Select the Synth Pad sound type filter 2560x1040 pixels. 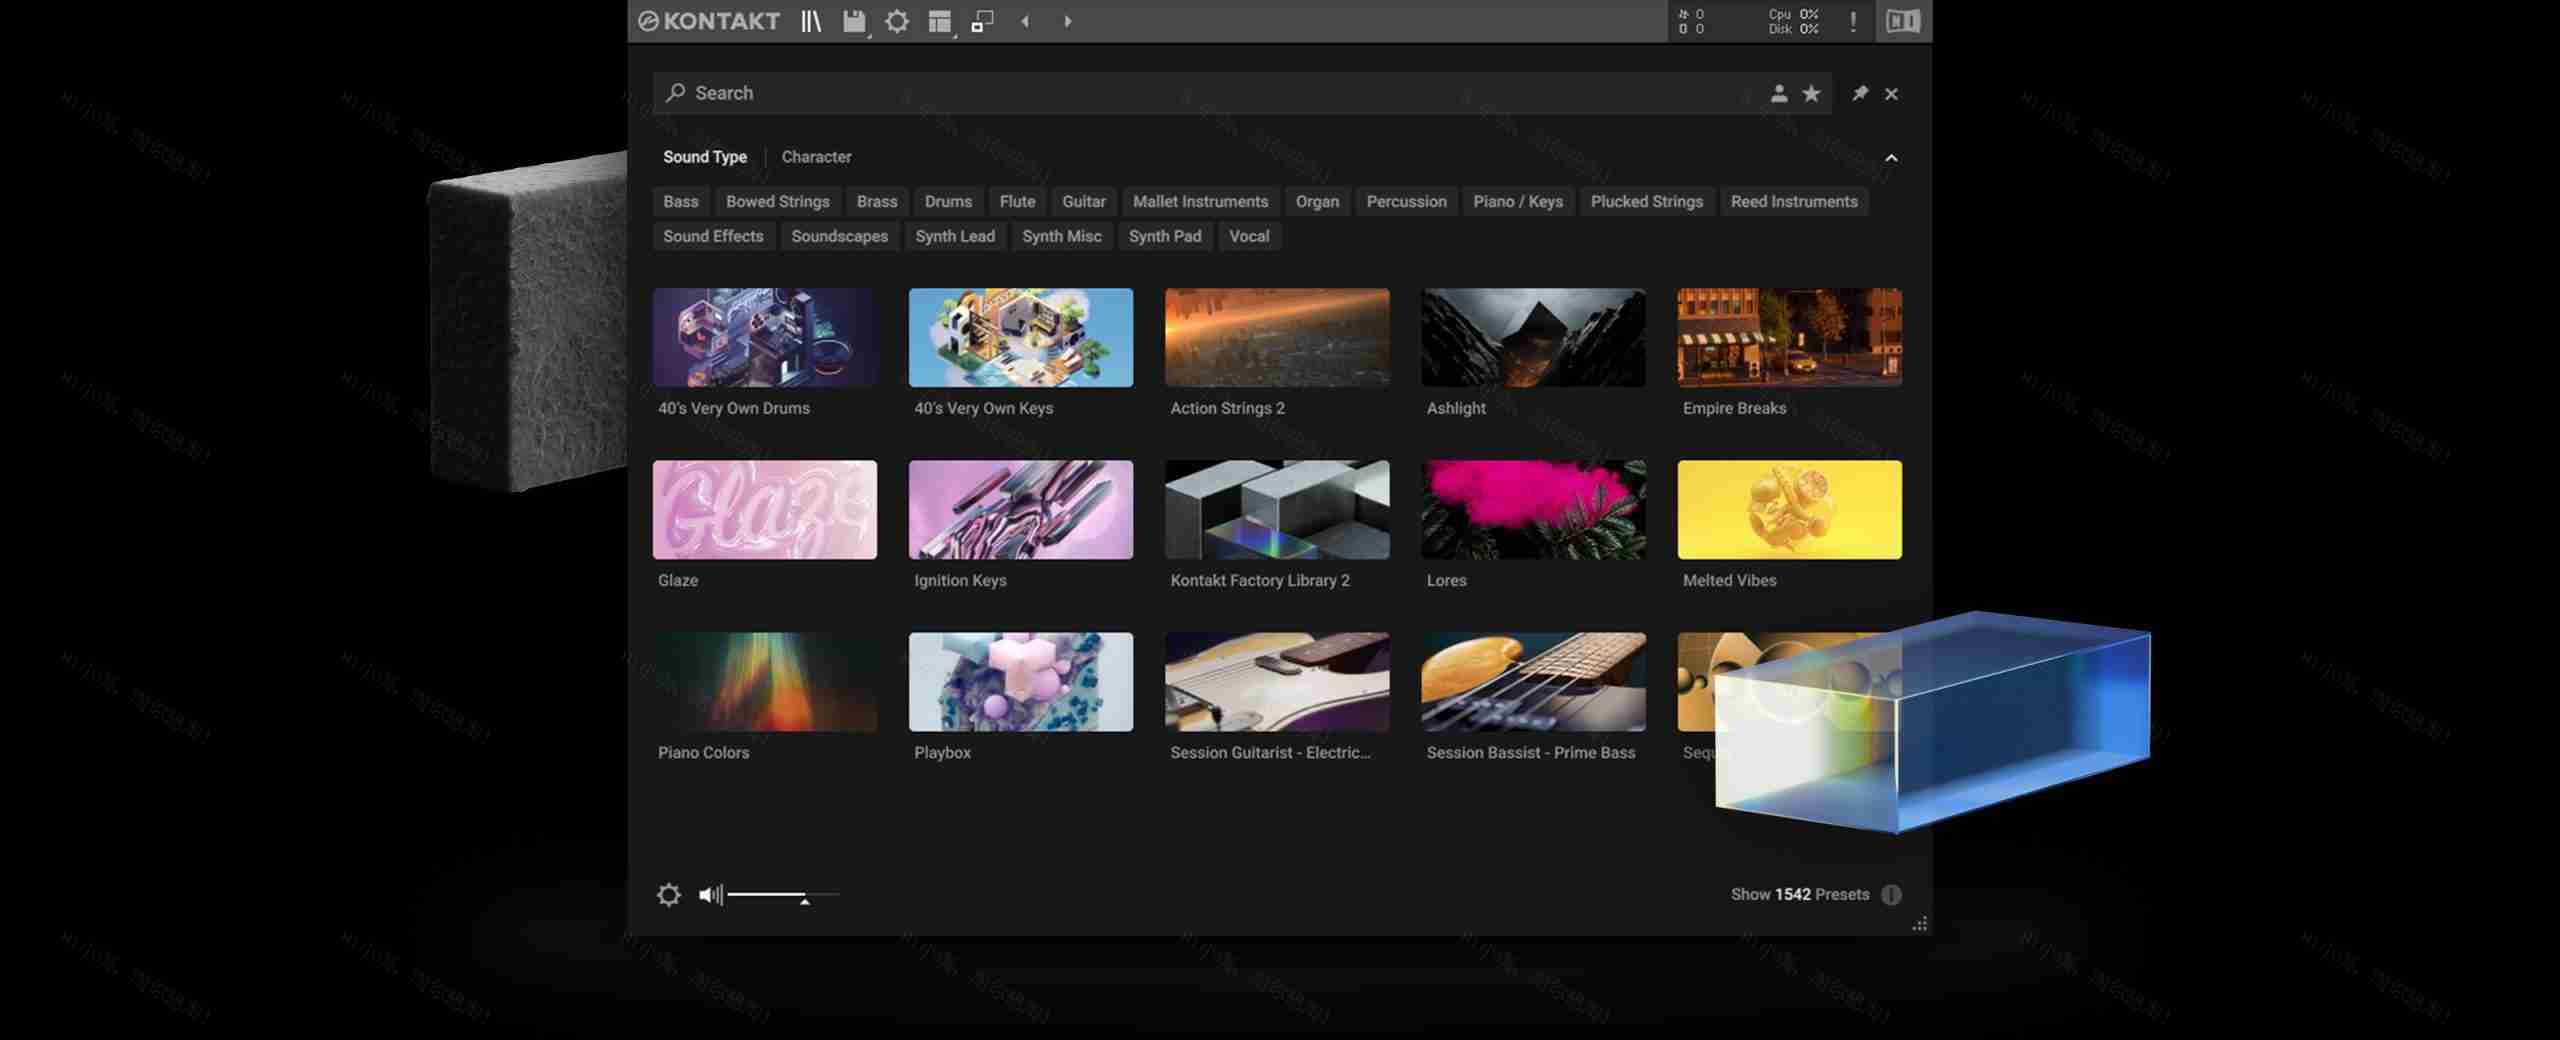(1164, 236)
